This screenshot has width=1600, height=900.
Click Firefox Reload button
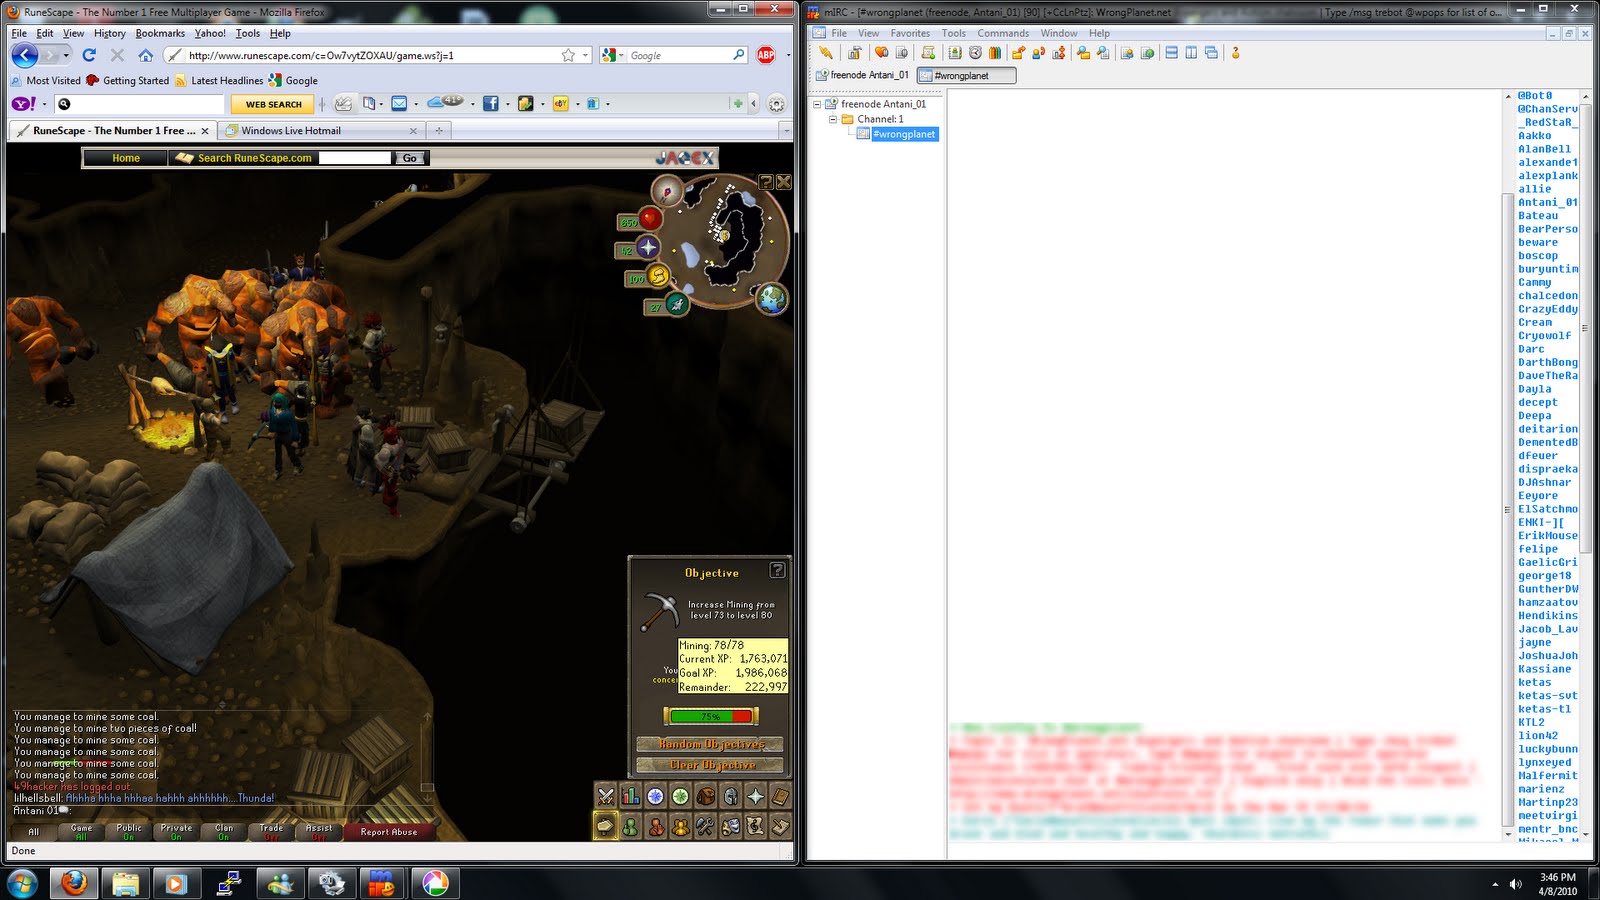coord(89,55)
